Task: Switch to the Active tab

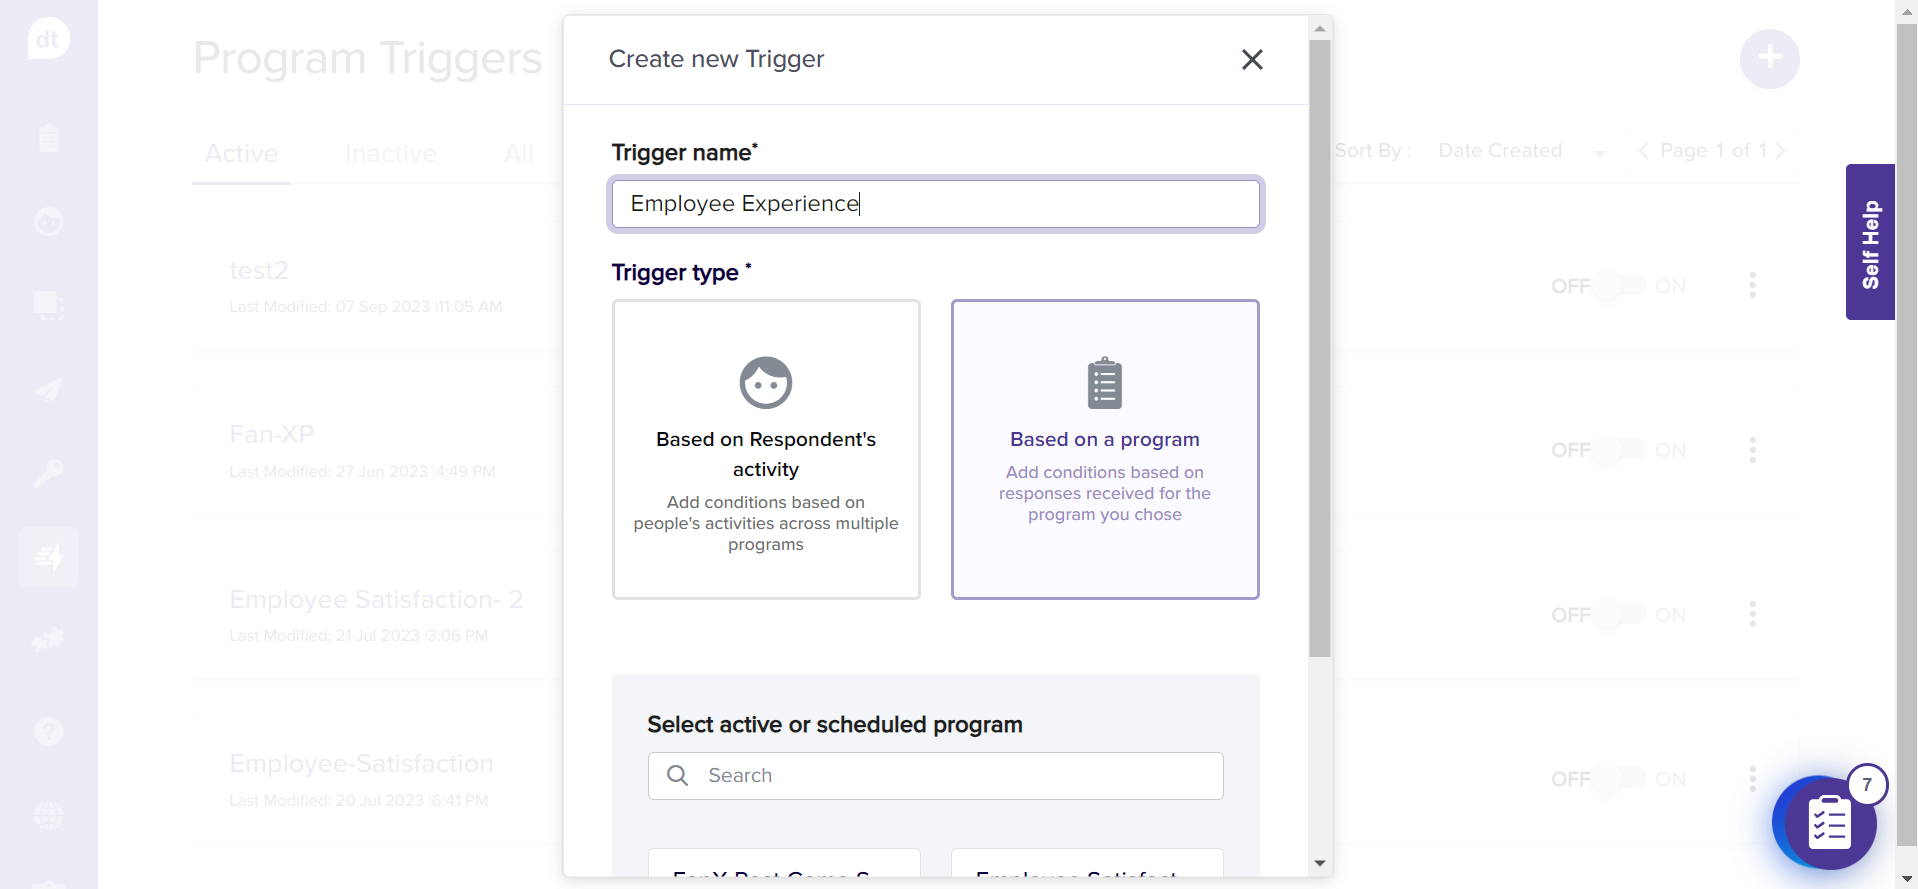Action: (x=241, y=154)
